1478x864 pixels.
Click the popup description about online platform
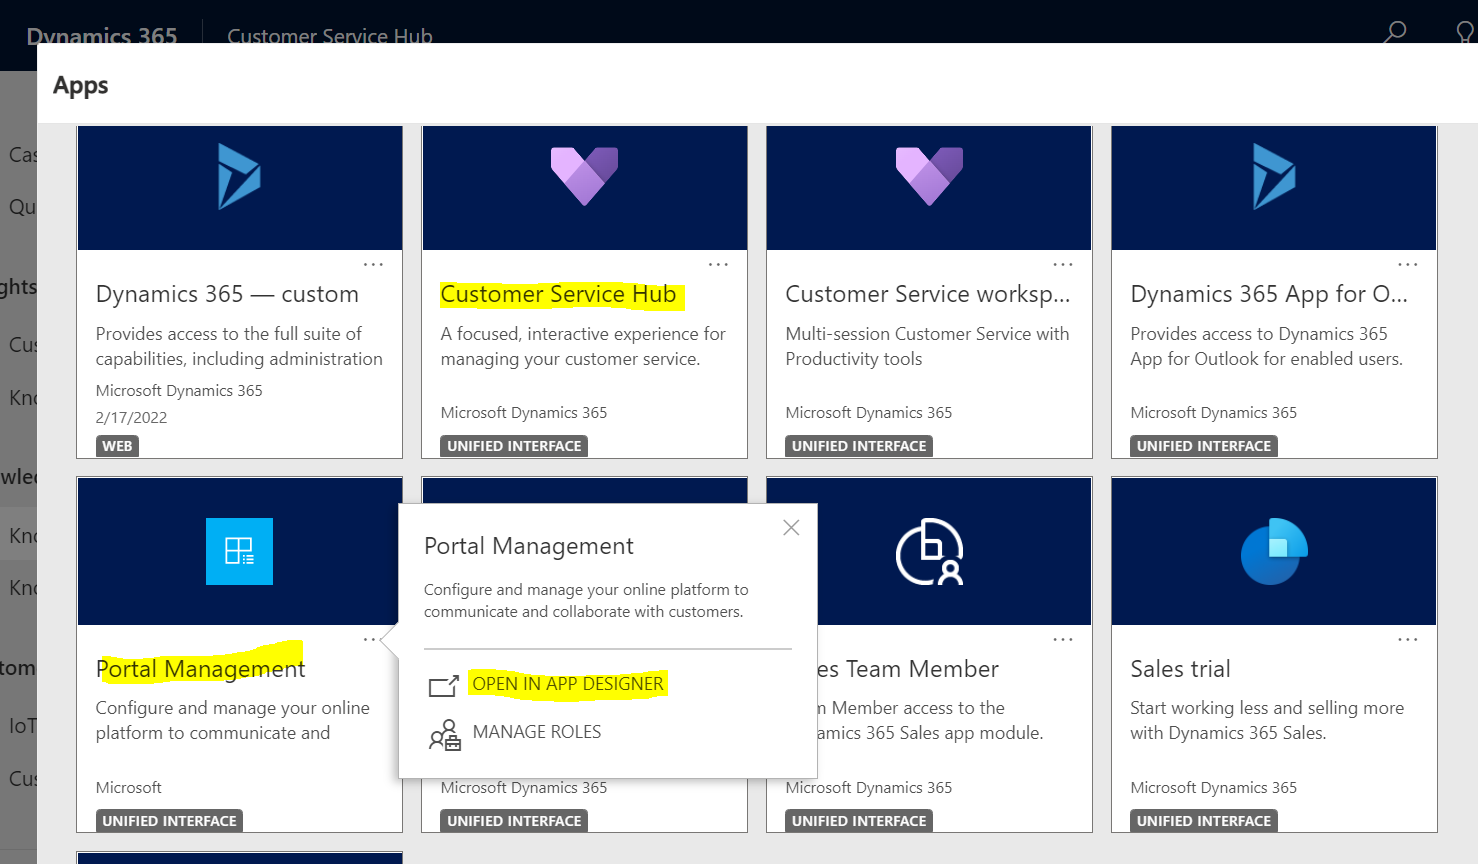[x=586, y=601]
